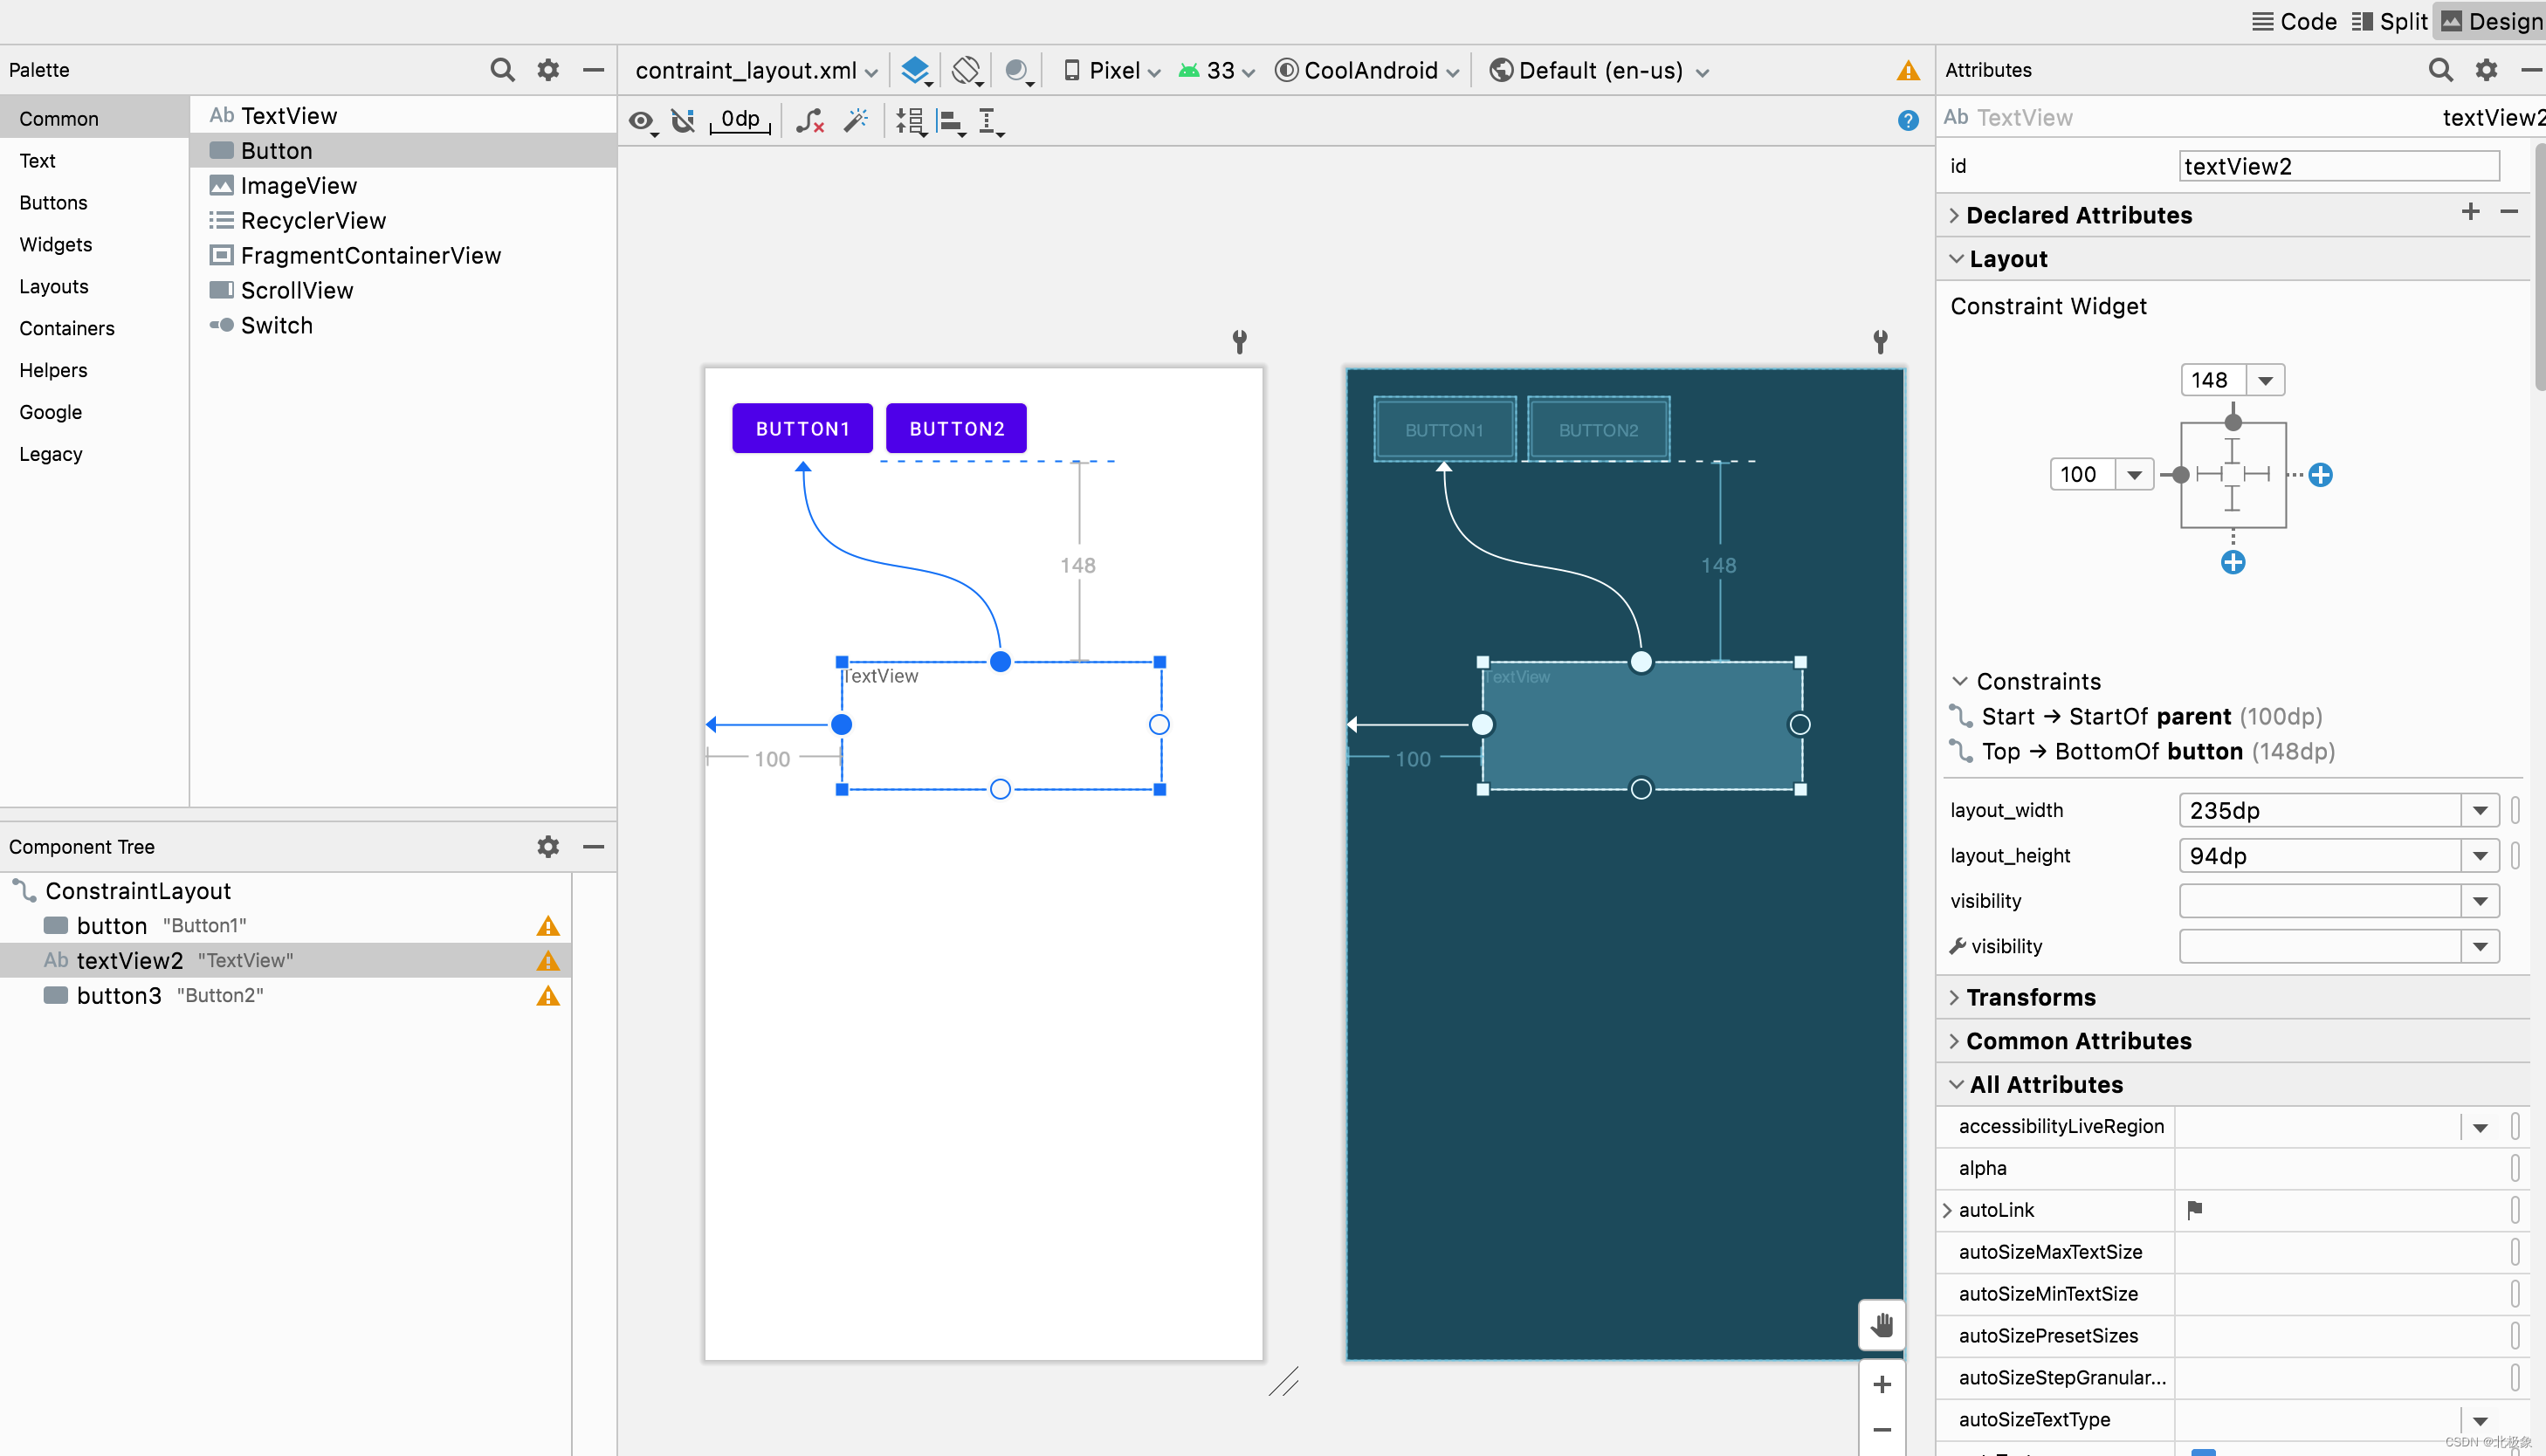Open layout_width dropdown arrow
This screenshot has width=2546, height=1456.
pos(2480,811)
